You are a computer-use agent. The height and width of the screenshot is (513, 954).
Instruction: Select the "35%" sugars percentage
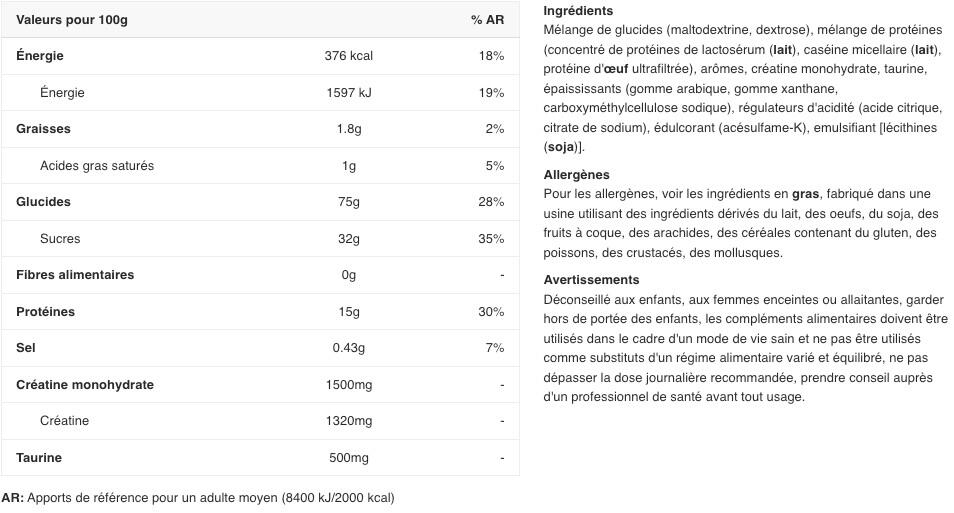coord(490,239)
